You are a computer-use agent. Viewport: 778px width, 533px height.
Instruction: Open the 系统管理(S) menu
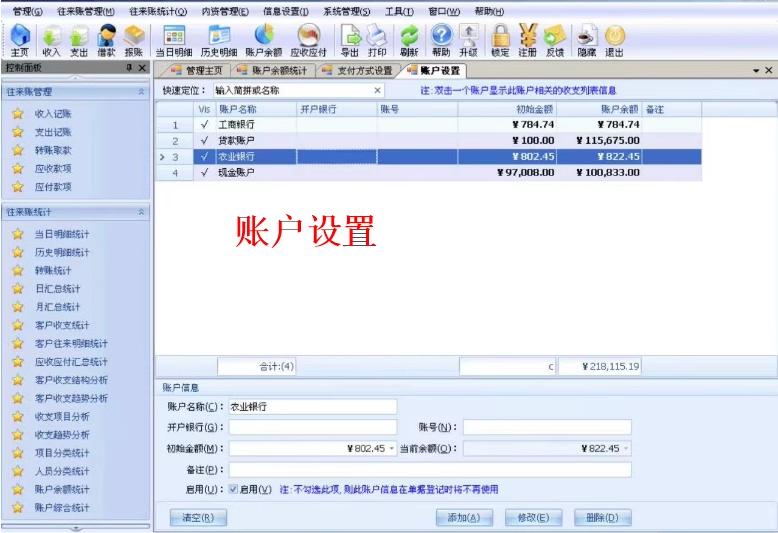[347, 11]
